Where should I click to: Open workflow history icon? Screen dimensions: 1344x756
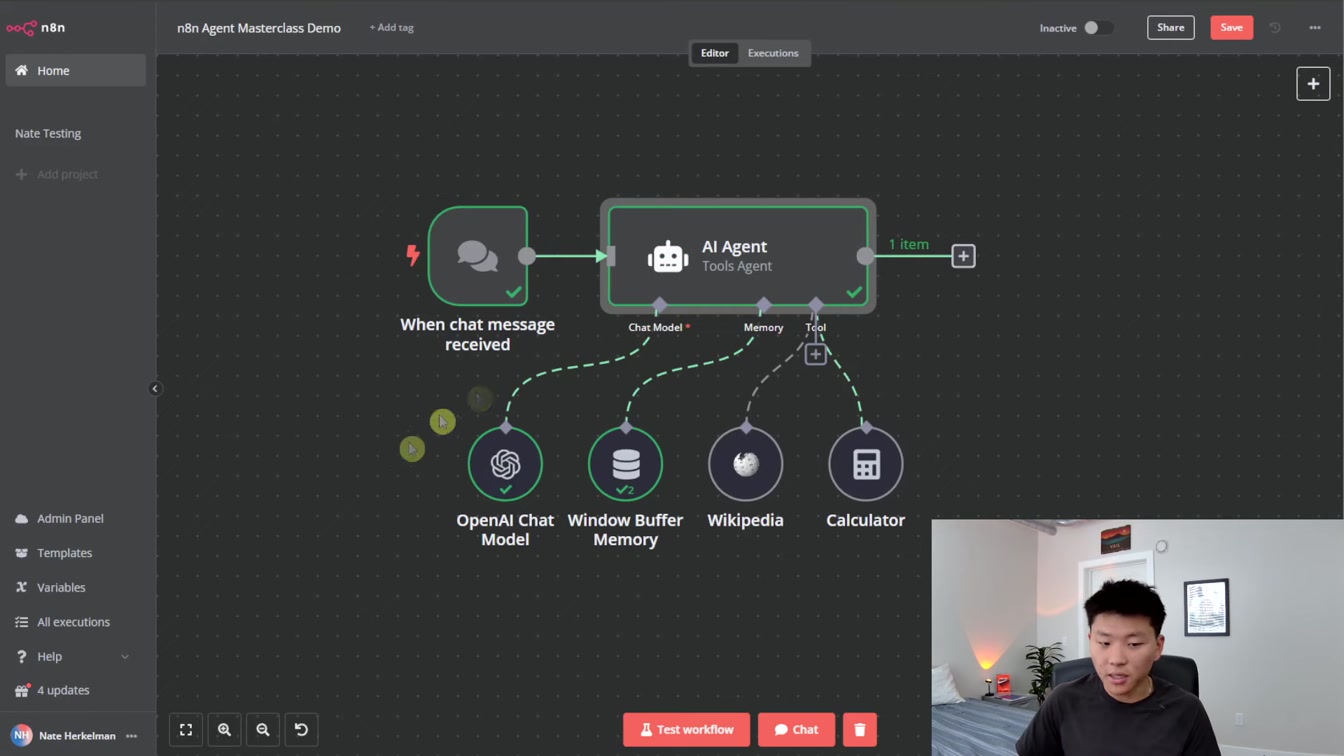point(1275,28)
